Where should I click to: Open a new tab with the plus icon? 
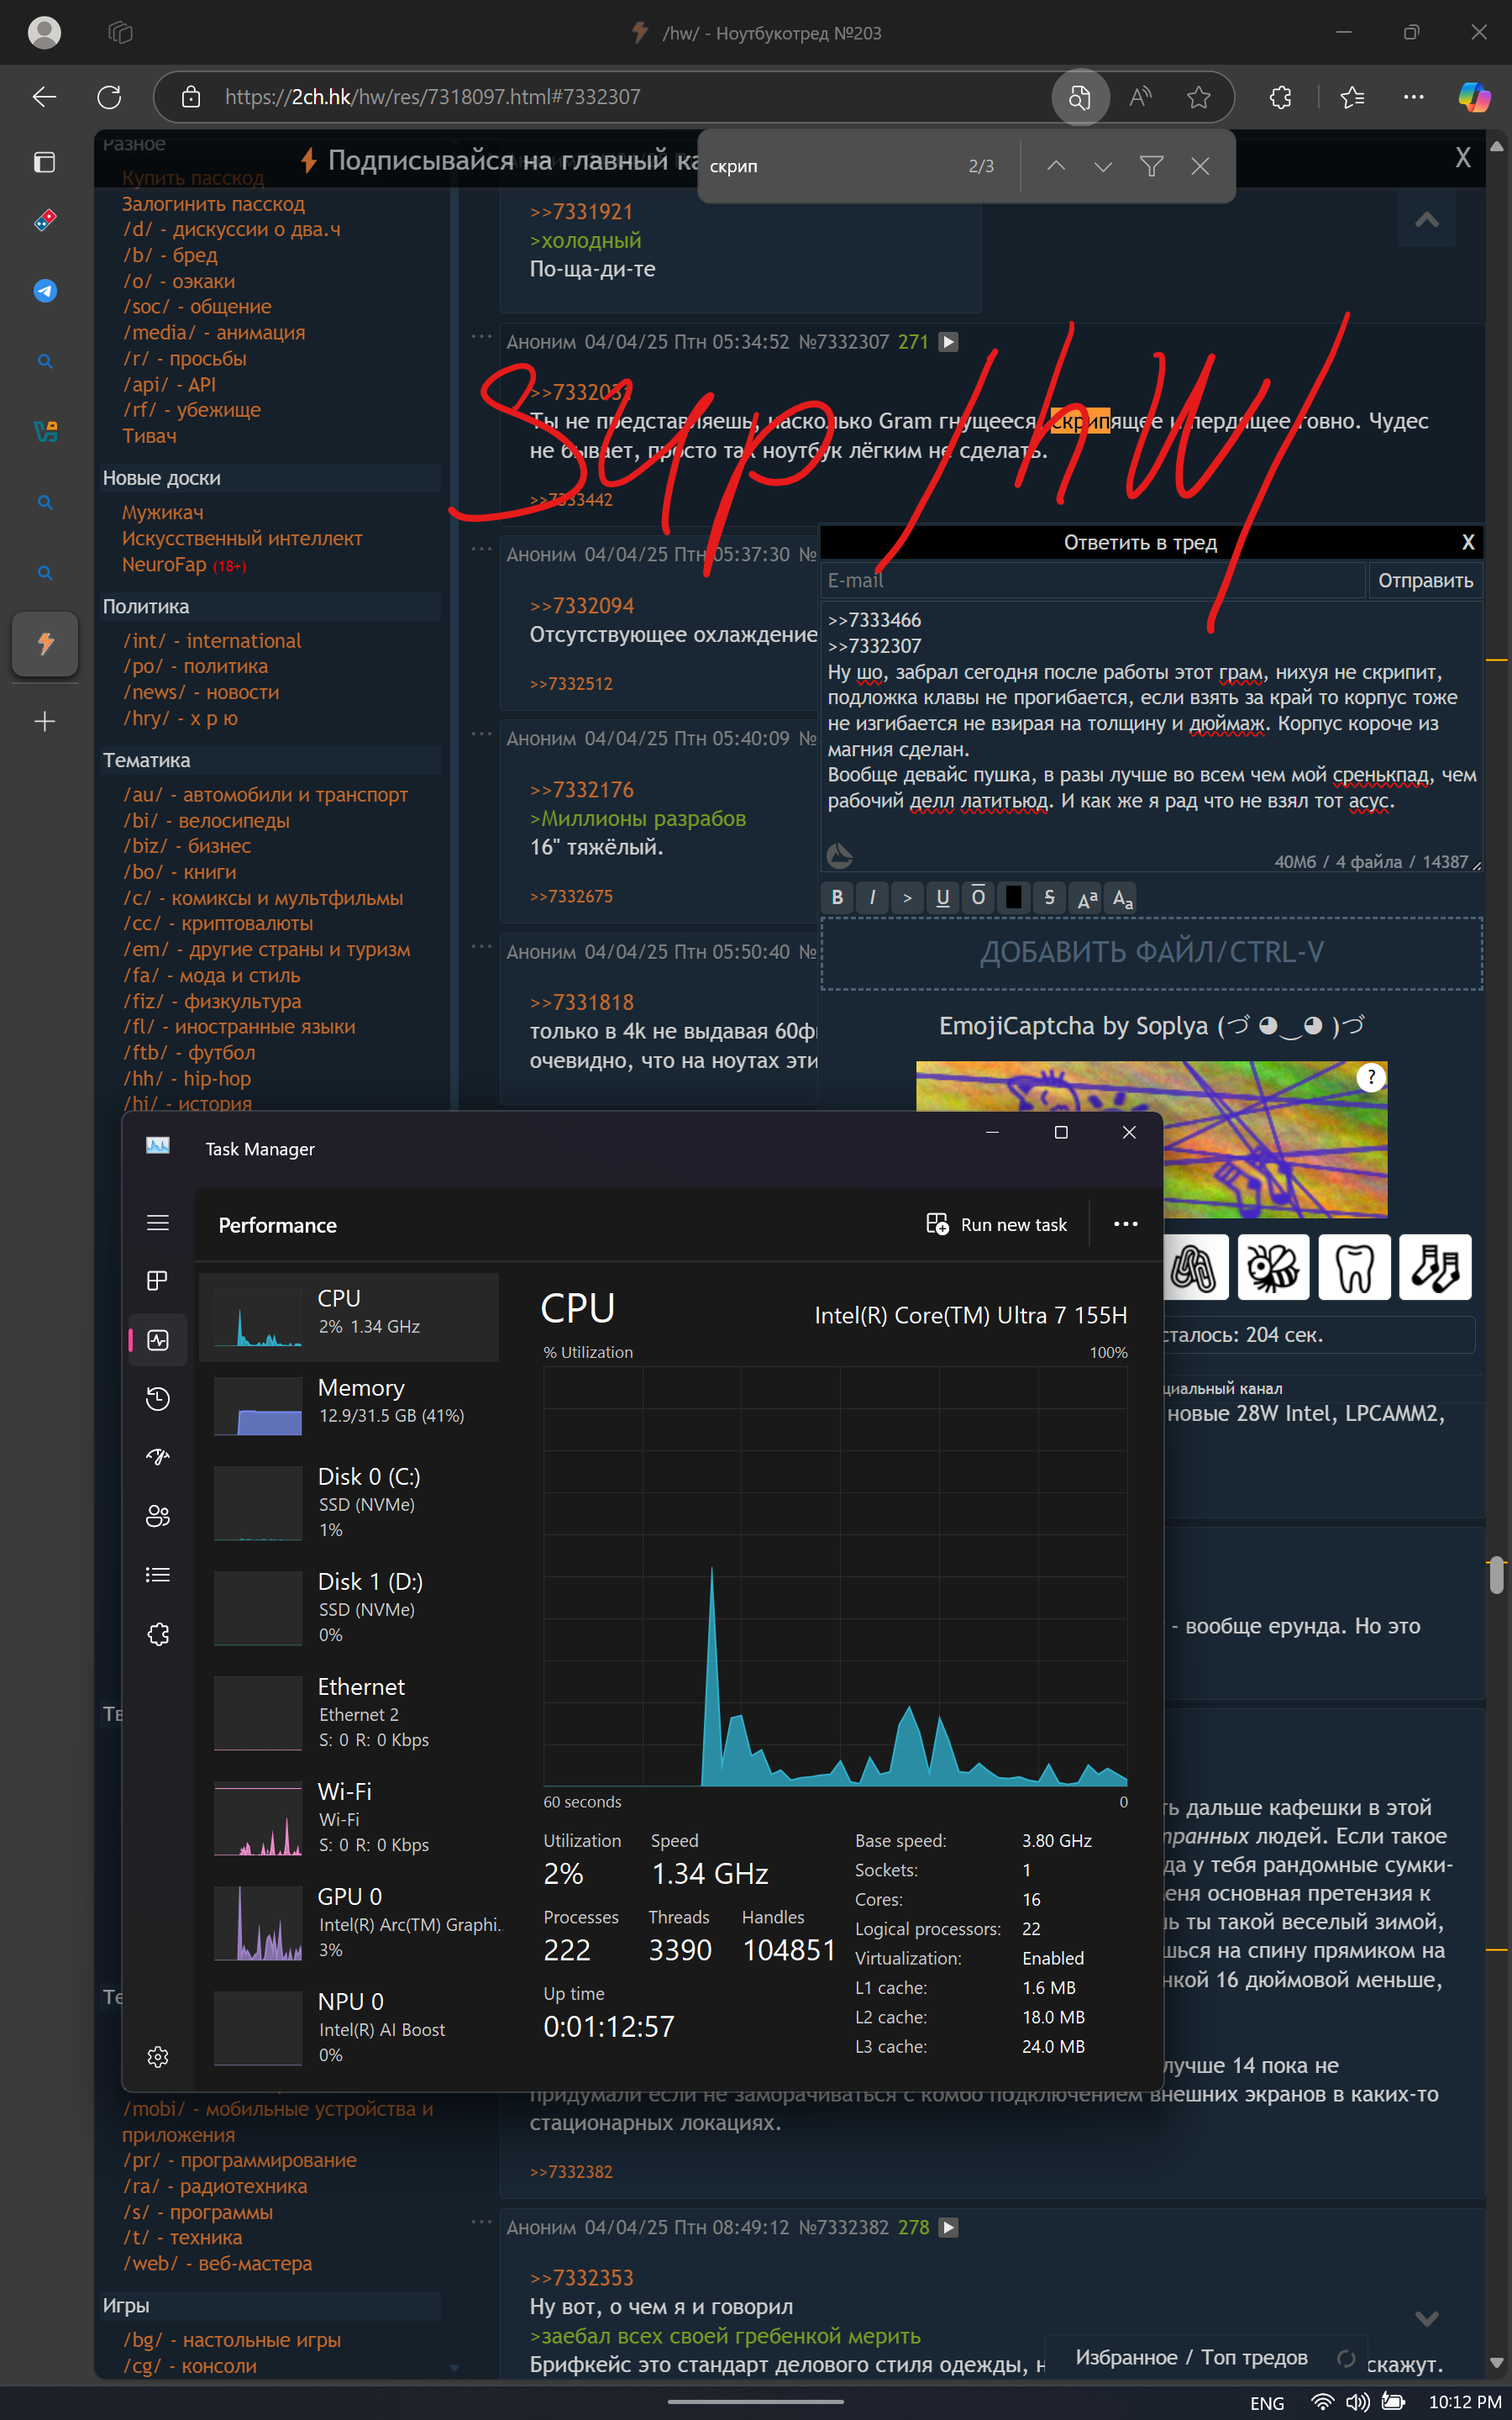click(45, 721)
